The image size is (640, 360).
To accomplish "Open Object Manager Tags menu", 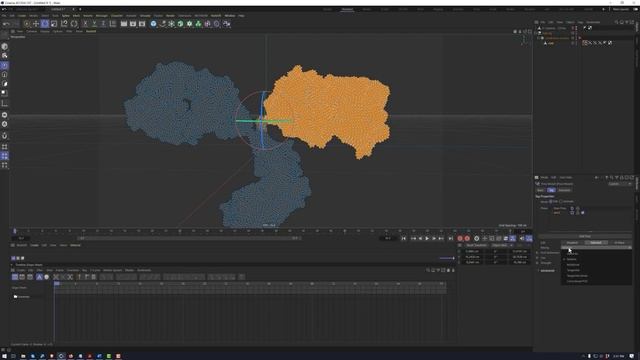I will click(580, 22).
